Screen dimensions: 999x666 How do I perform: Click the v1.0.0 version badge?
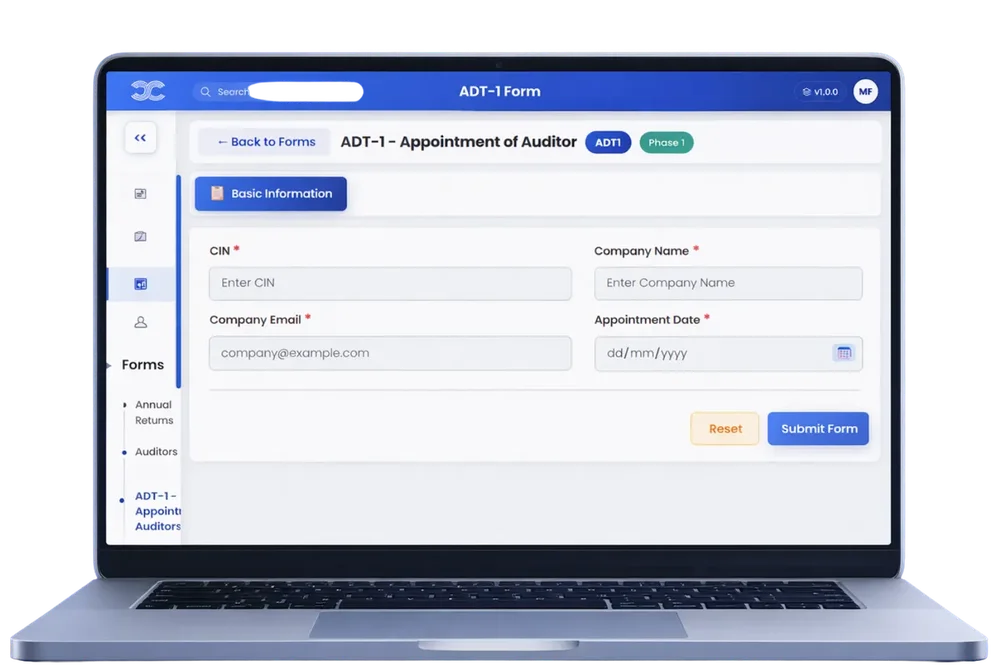click(x=820, y=92)
